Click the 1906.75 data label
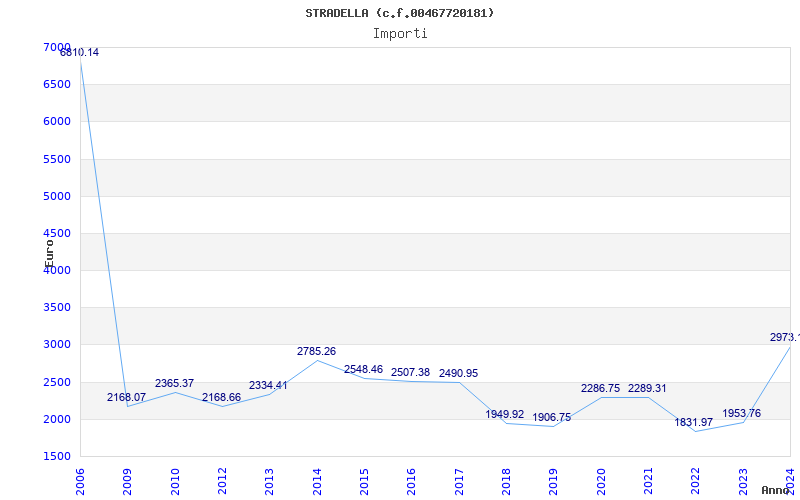This screenshot has width=800, height=500. point(552,417)
